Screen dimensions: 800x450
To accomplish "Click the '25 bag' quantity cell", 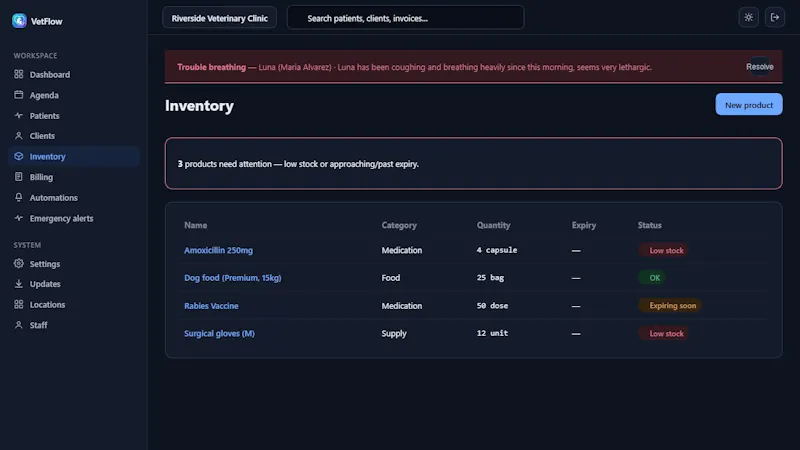I will coord(490,278).
